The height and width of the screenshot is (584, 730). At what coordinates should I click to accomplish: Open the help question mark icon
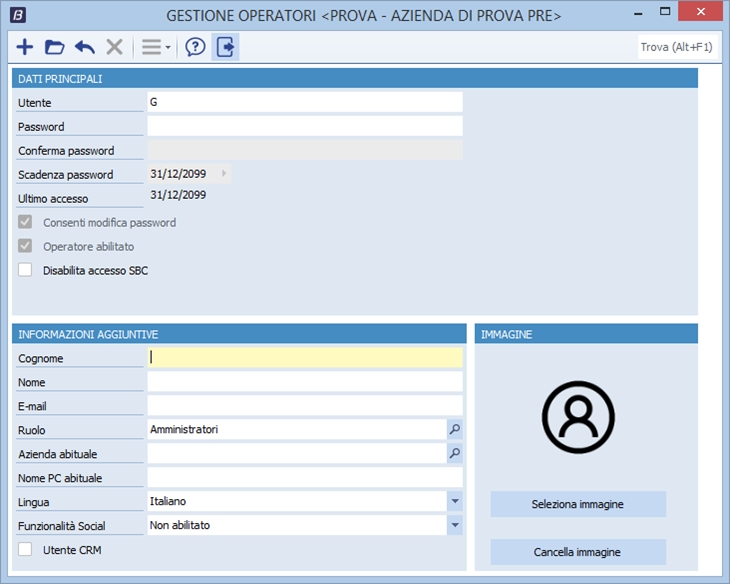[196, 47]
